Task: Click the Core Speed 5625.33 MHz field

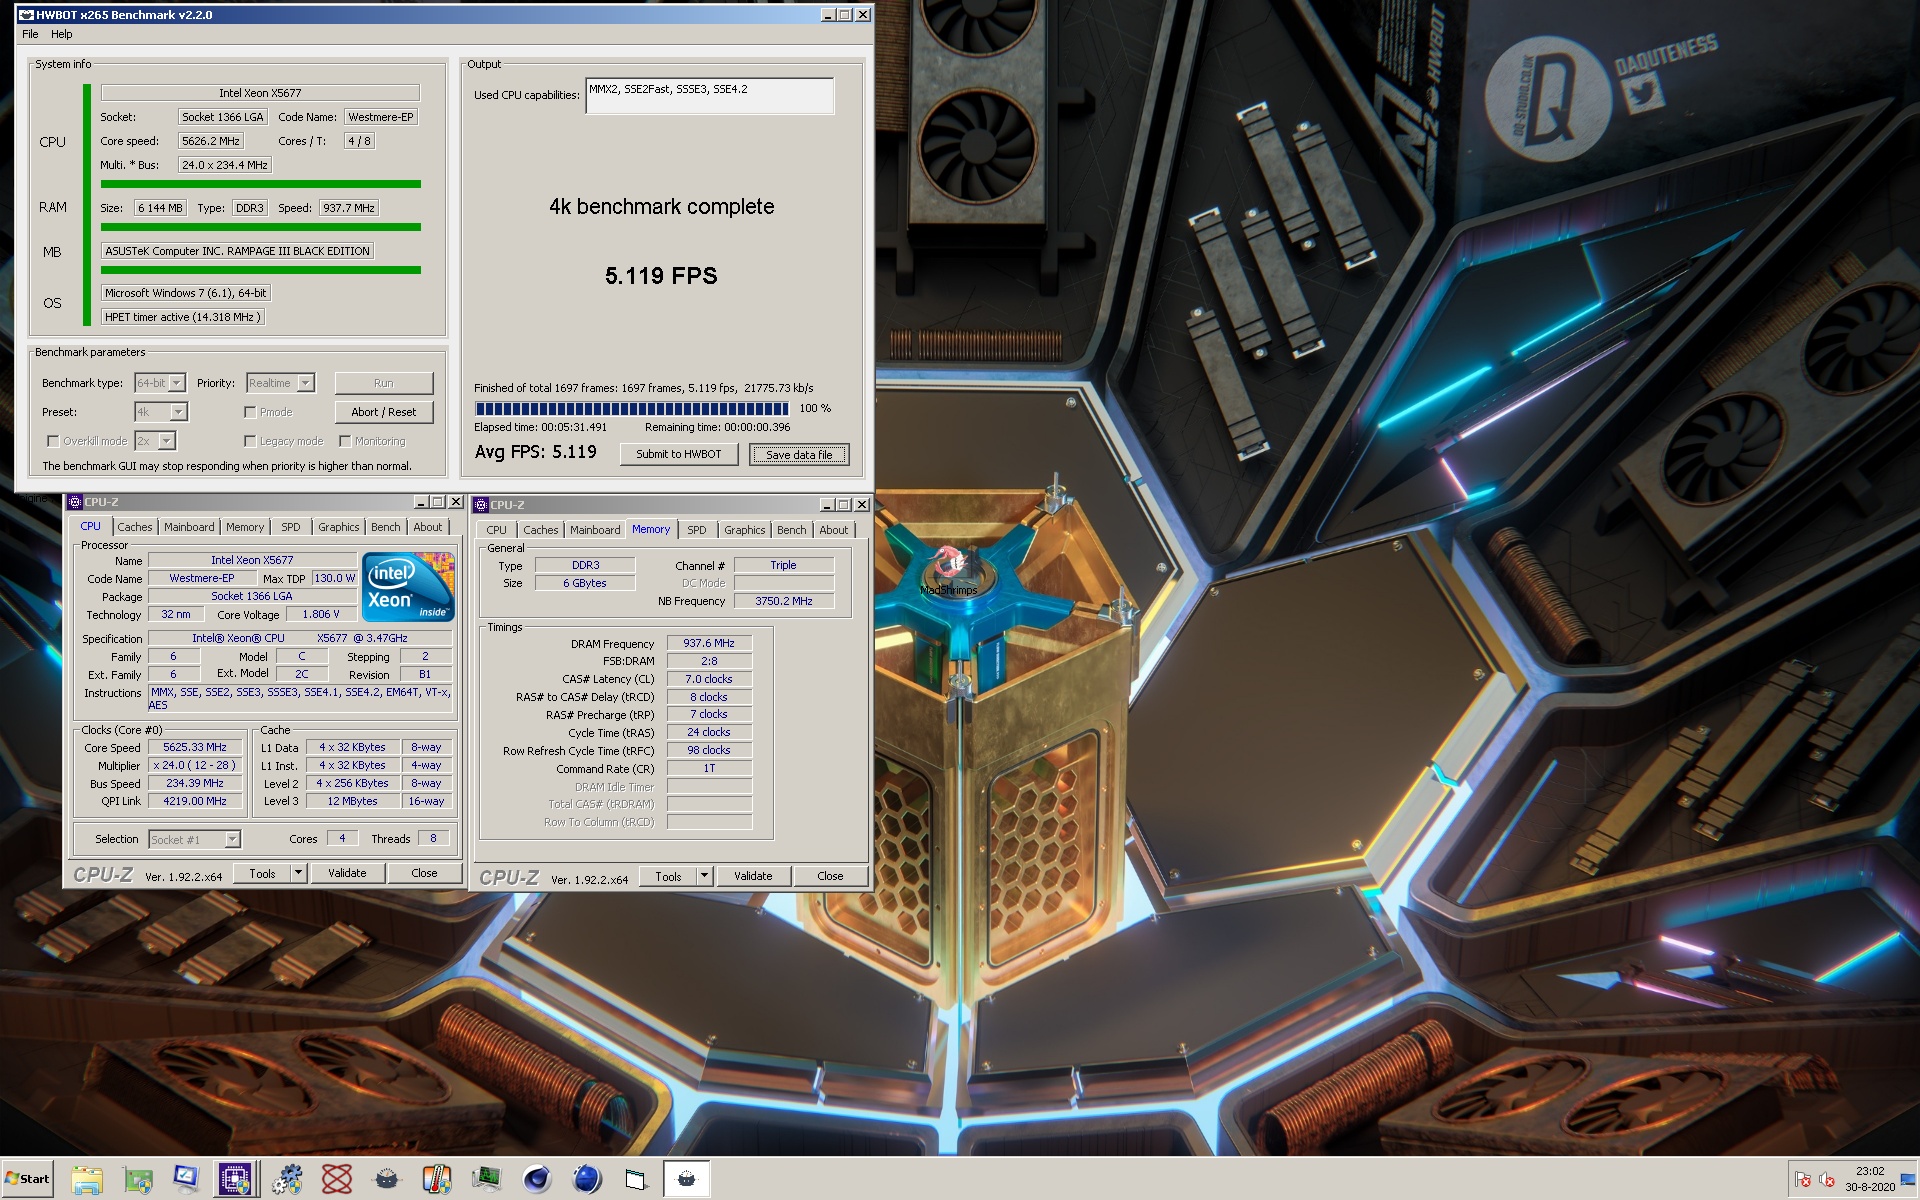Action: (x=195, y=747)
